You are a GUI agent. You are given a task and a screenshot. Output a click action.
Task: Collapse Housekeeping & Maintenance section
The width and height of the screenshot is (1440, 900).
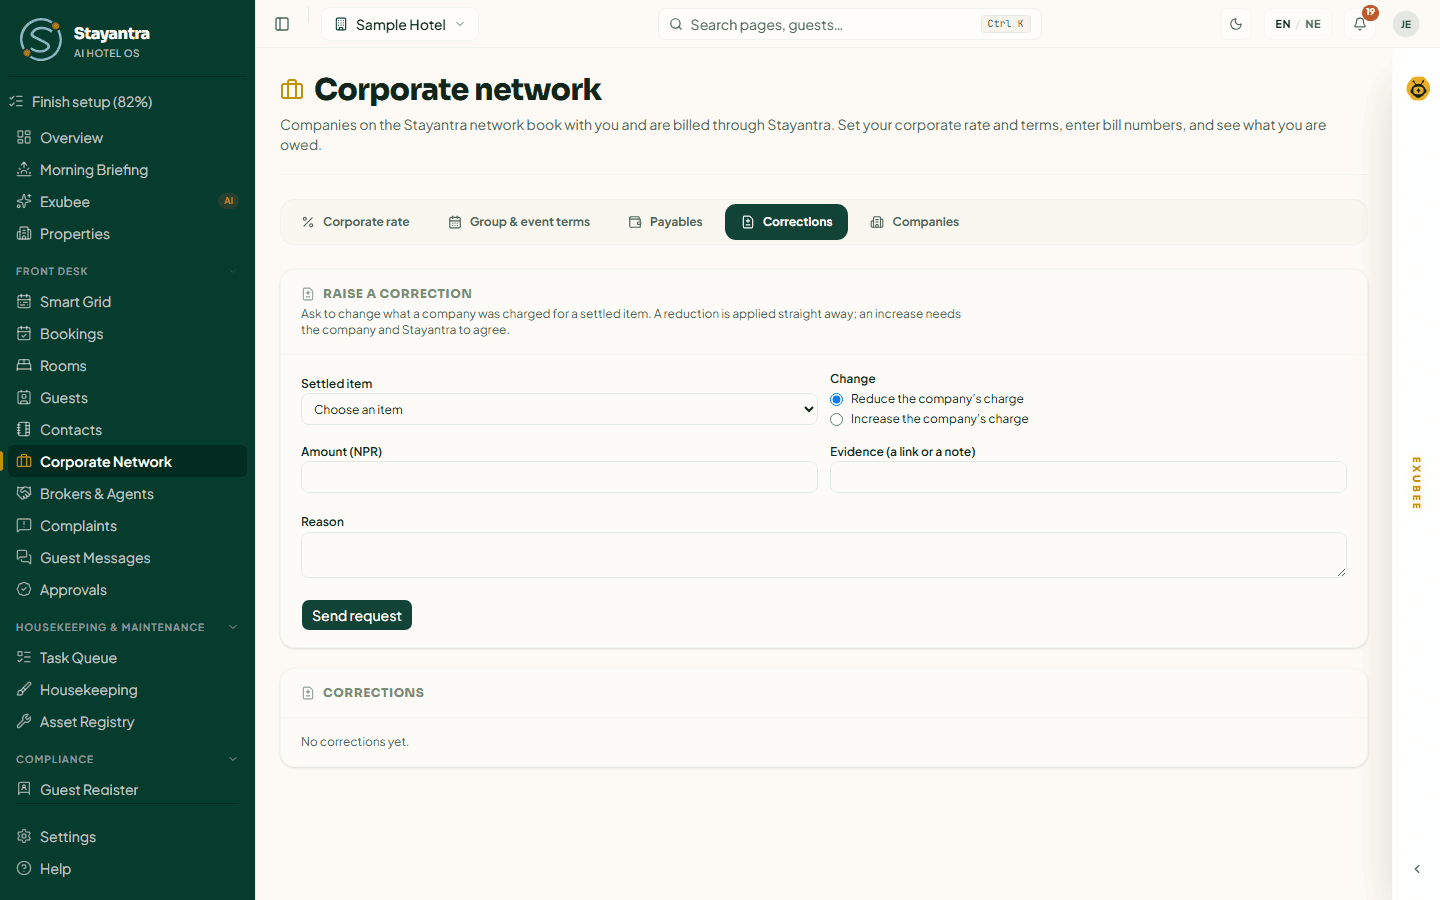point(233,627)
